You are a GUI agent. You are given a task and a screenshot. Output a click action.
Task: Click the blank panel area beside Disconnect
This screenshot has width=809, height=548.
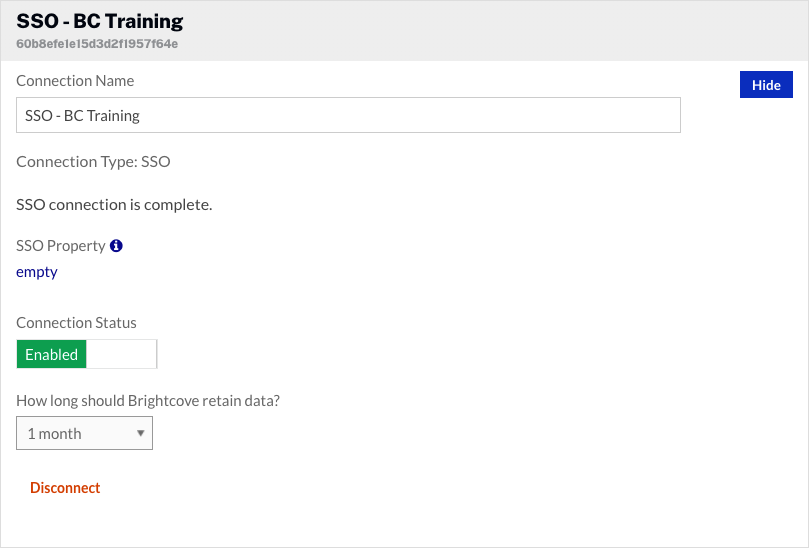(400, 488)
